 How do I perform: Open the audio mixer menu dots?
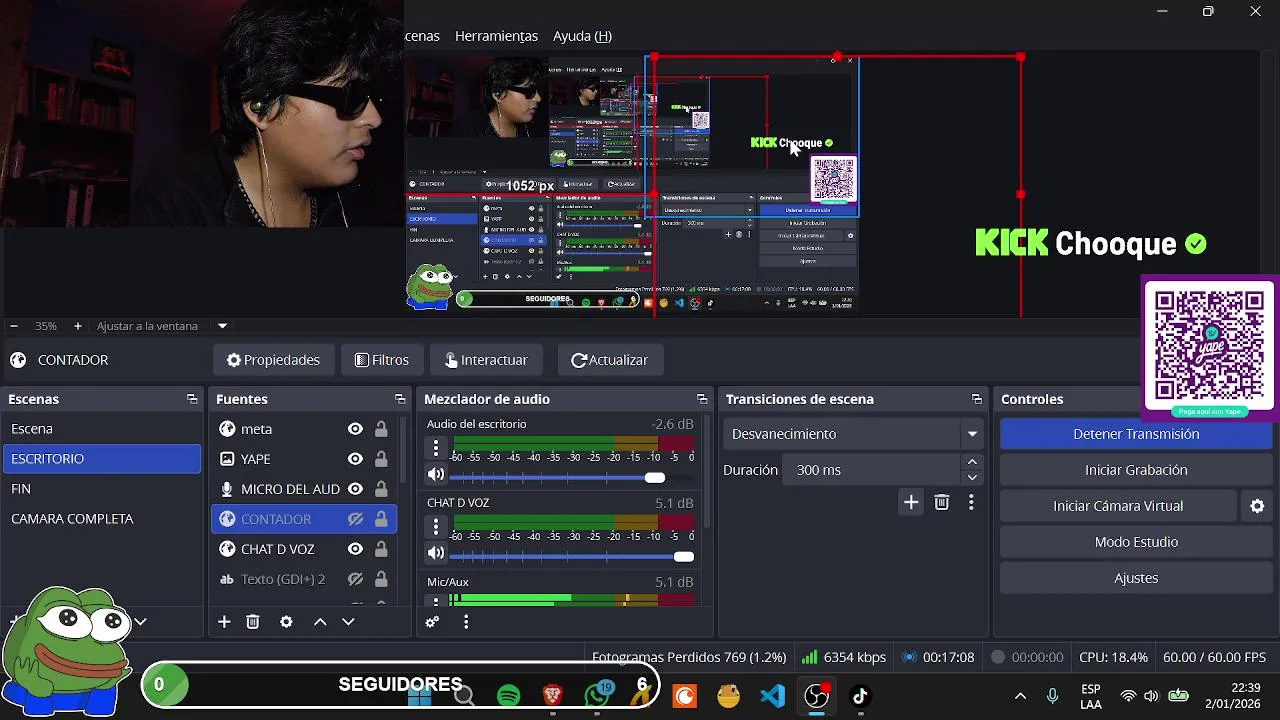[466, 622]
